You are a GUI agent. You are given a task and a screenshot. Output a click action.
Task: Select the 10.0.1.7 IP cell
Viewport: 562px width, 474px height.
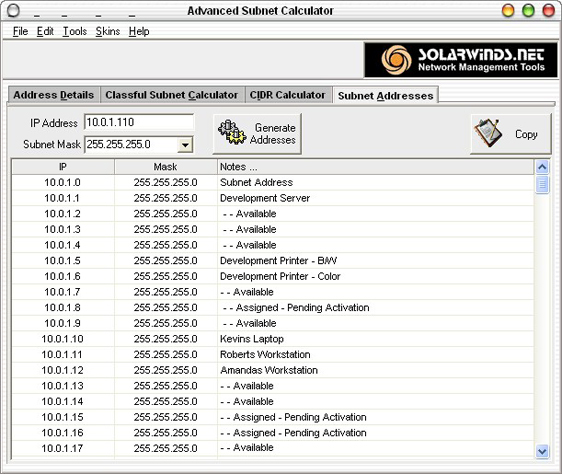63,292
